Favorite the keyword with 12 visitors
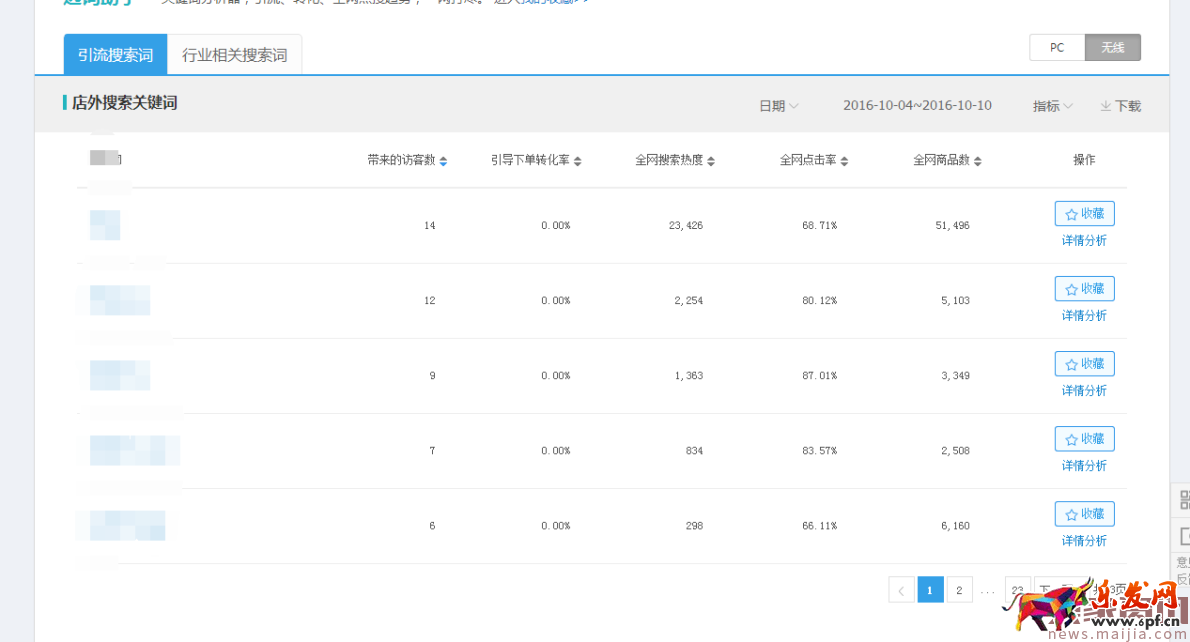1190x642 pixels. coord(1084,289)
